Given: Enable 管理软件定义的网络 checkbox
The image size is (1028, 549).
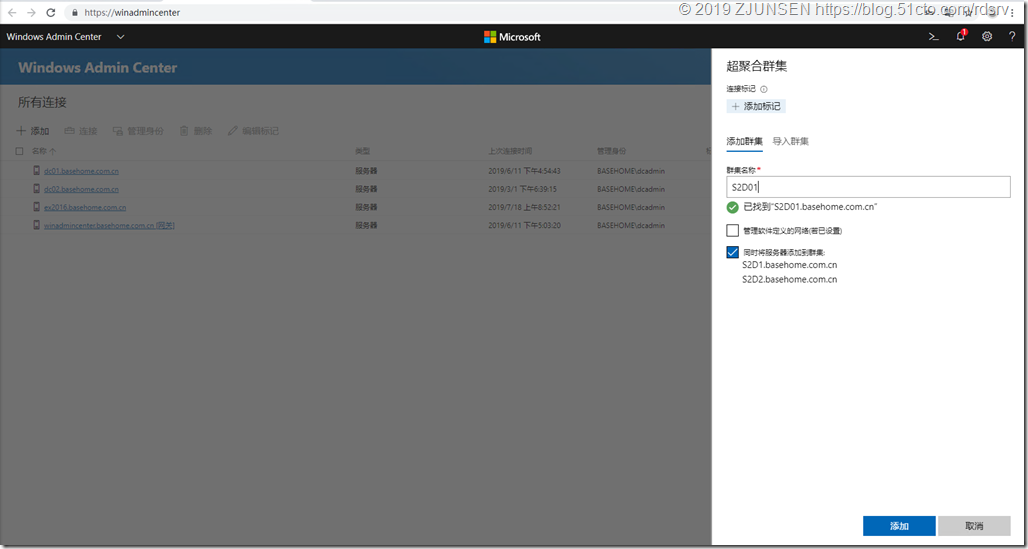Looking at the screenshot, I should [x=732, y=230].
